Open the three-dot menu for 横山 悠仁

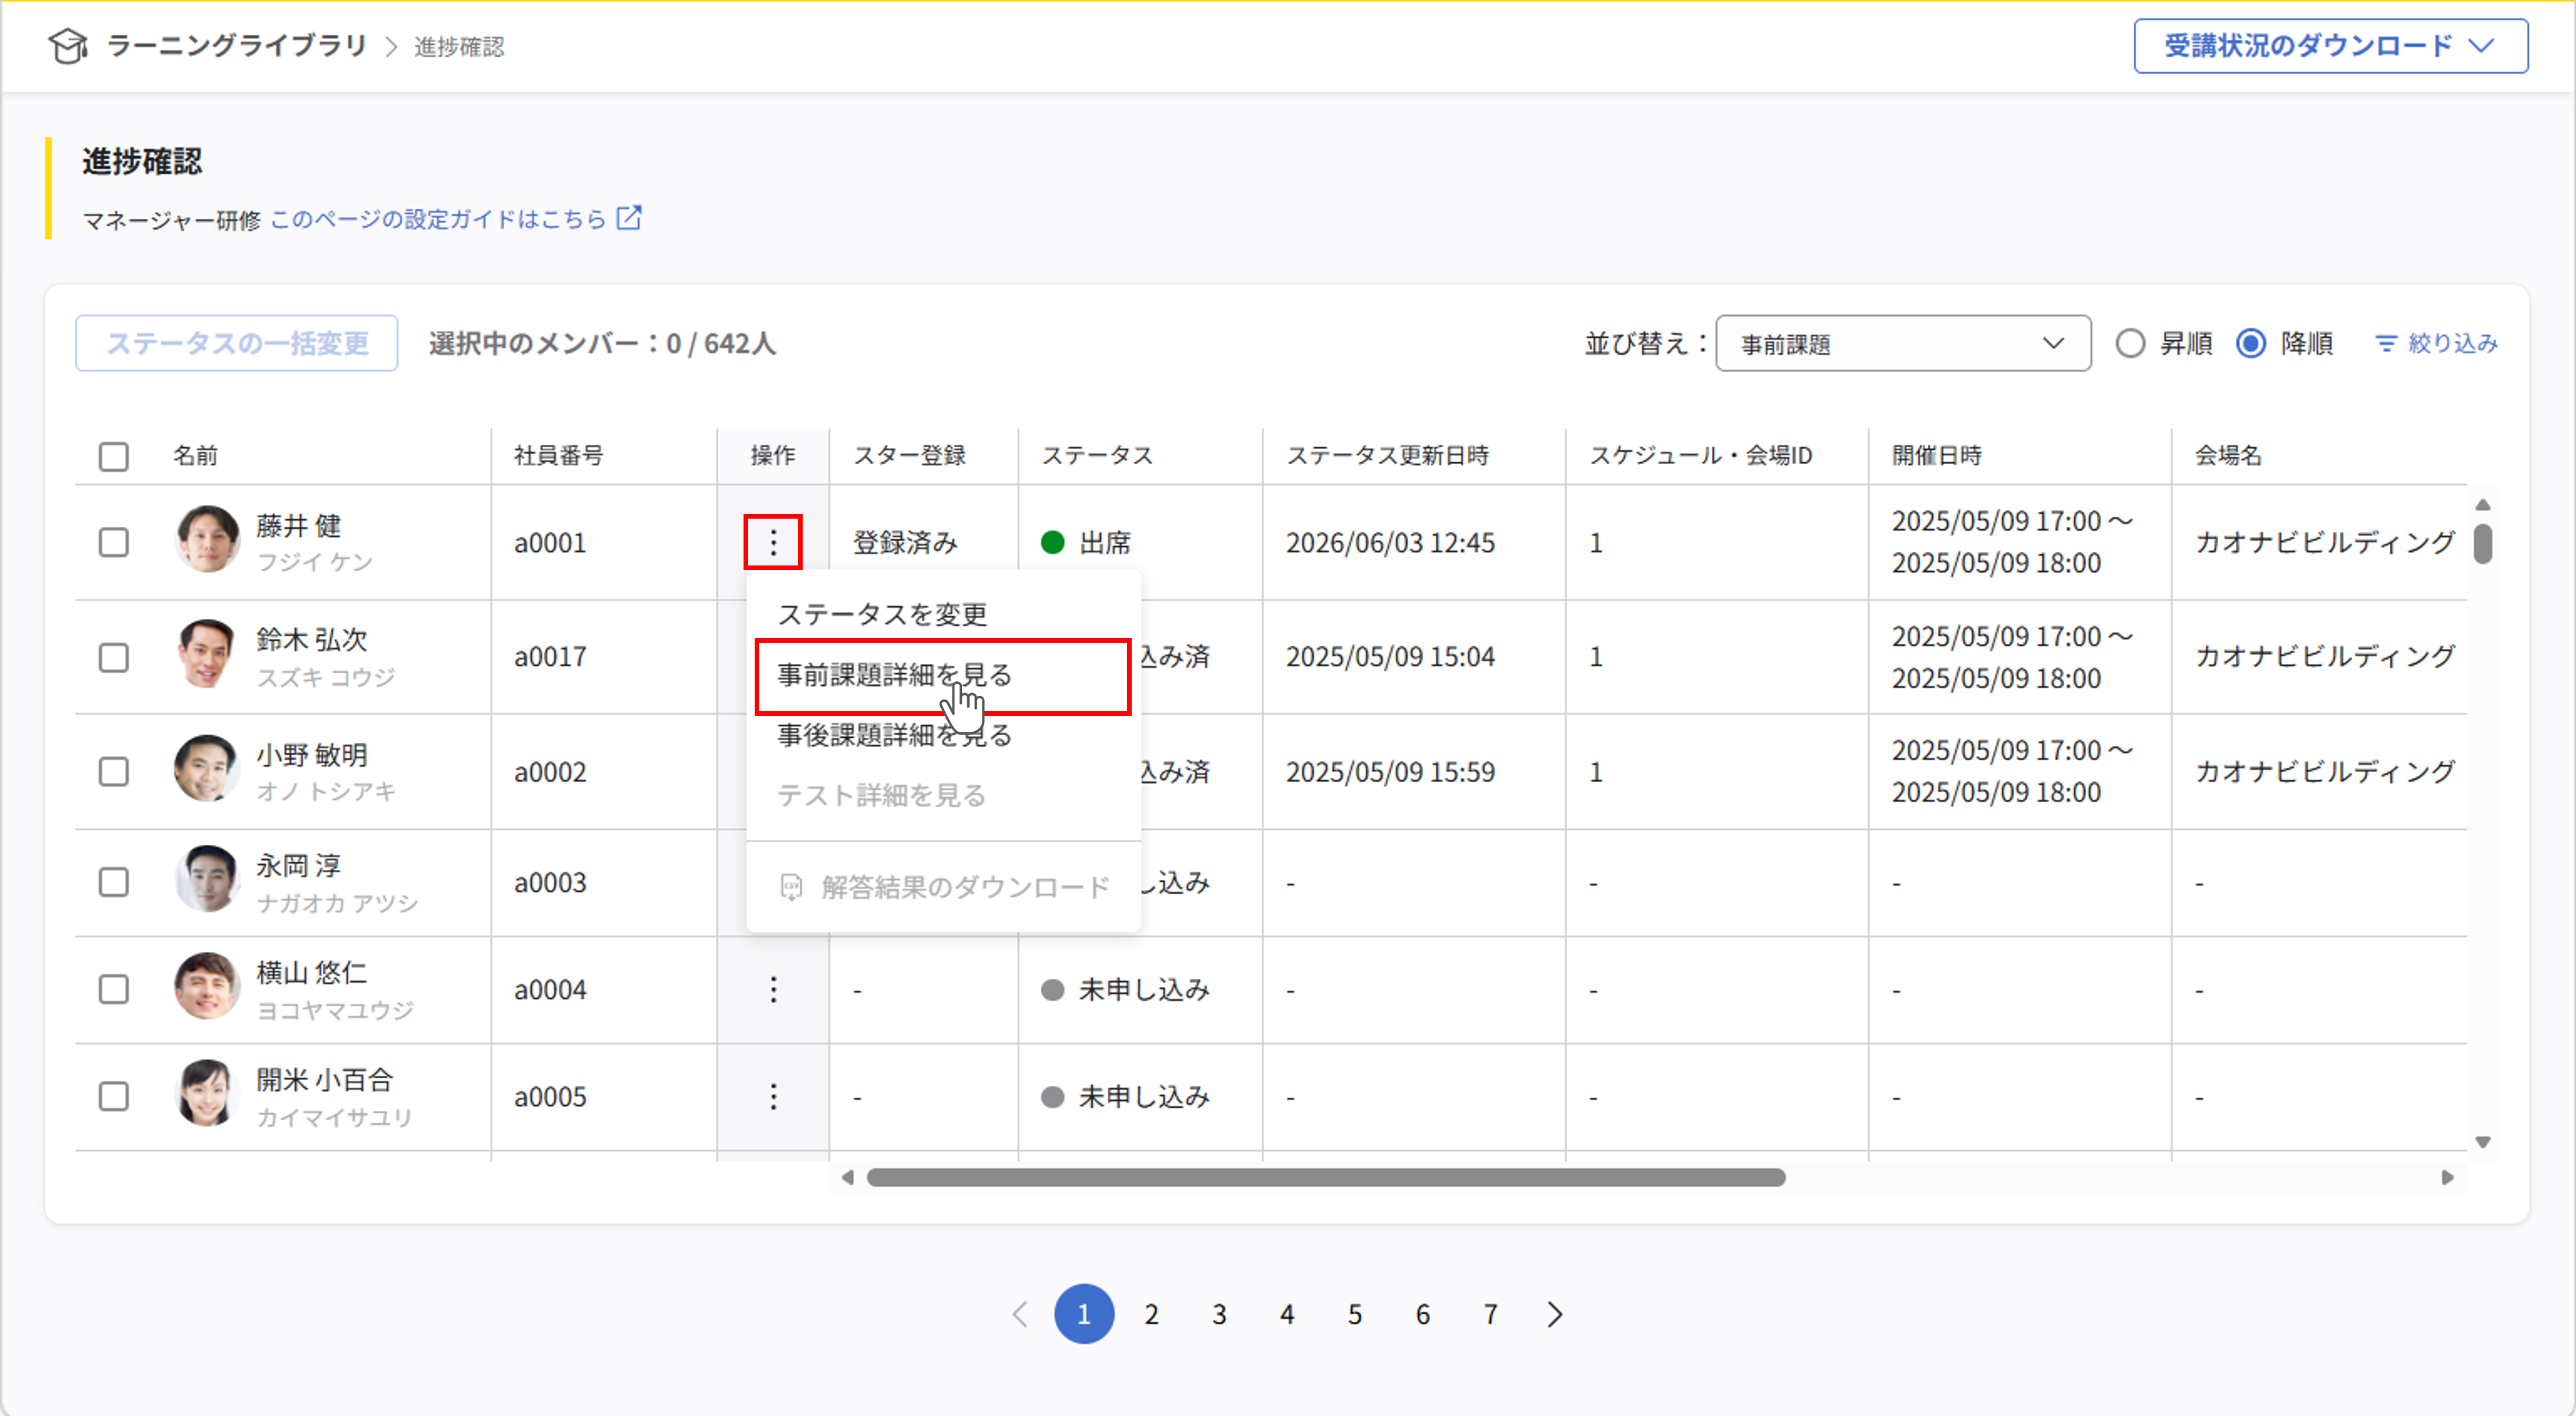[x=773, y=989]
